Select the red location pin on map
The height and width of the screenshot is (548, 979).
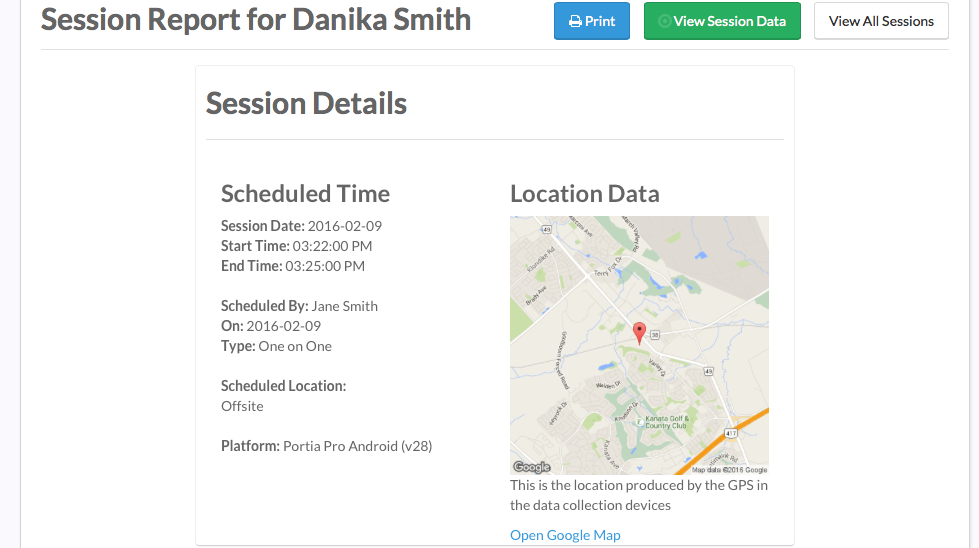[x=639, y=333]
